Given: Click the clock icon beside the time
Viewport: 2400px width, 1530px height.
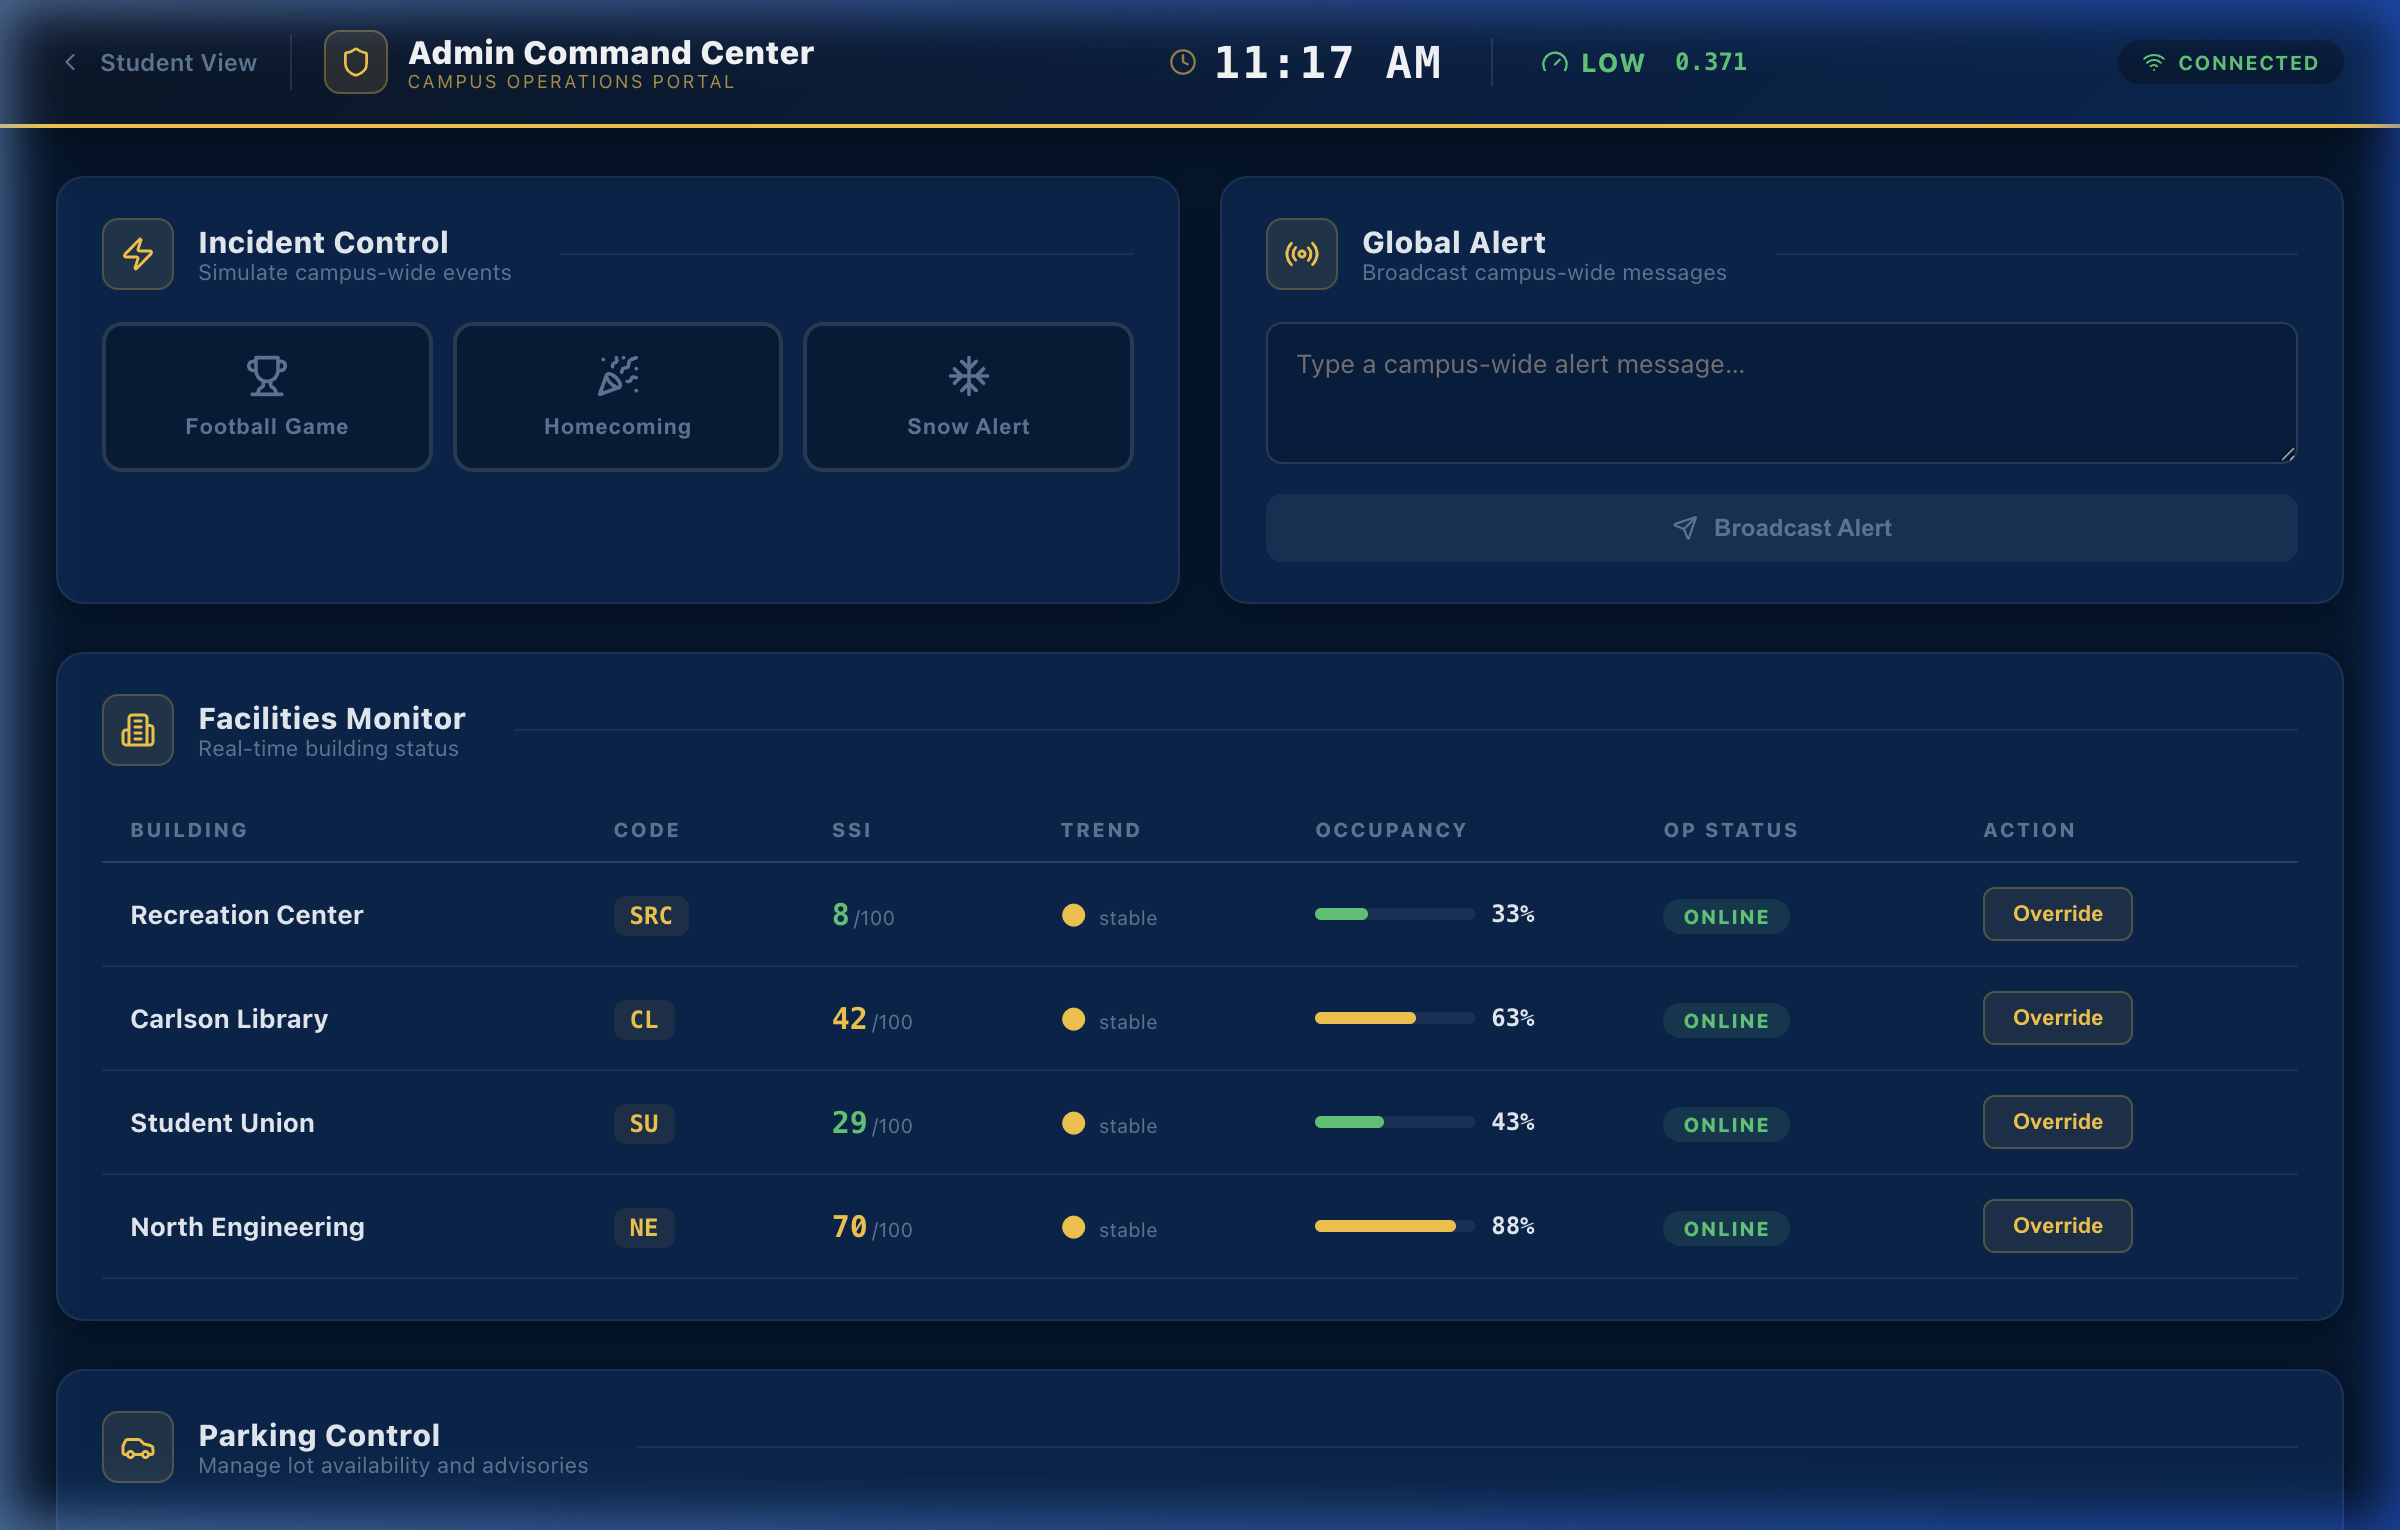Looking at the screenshot, I should [x=1183, y=62].
